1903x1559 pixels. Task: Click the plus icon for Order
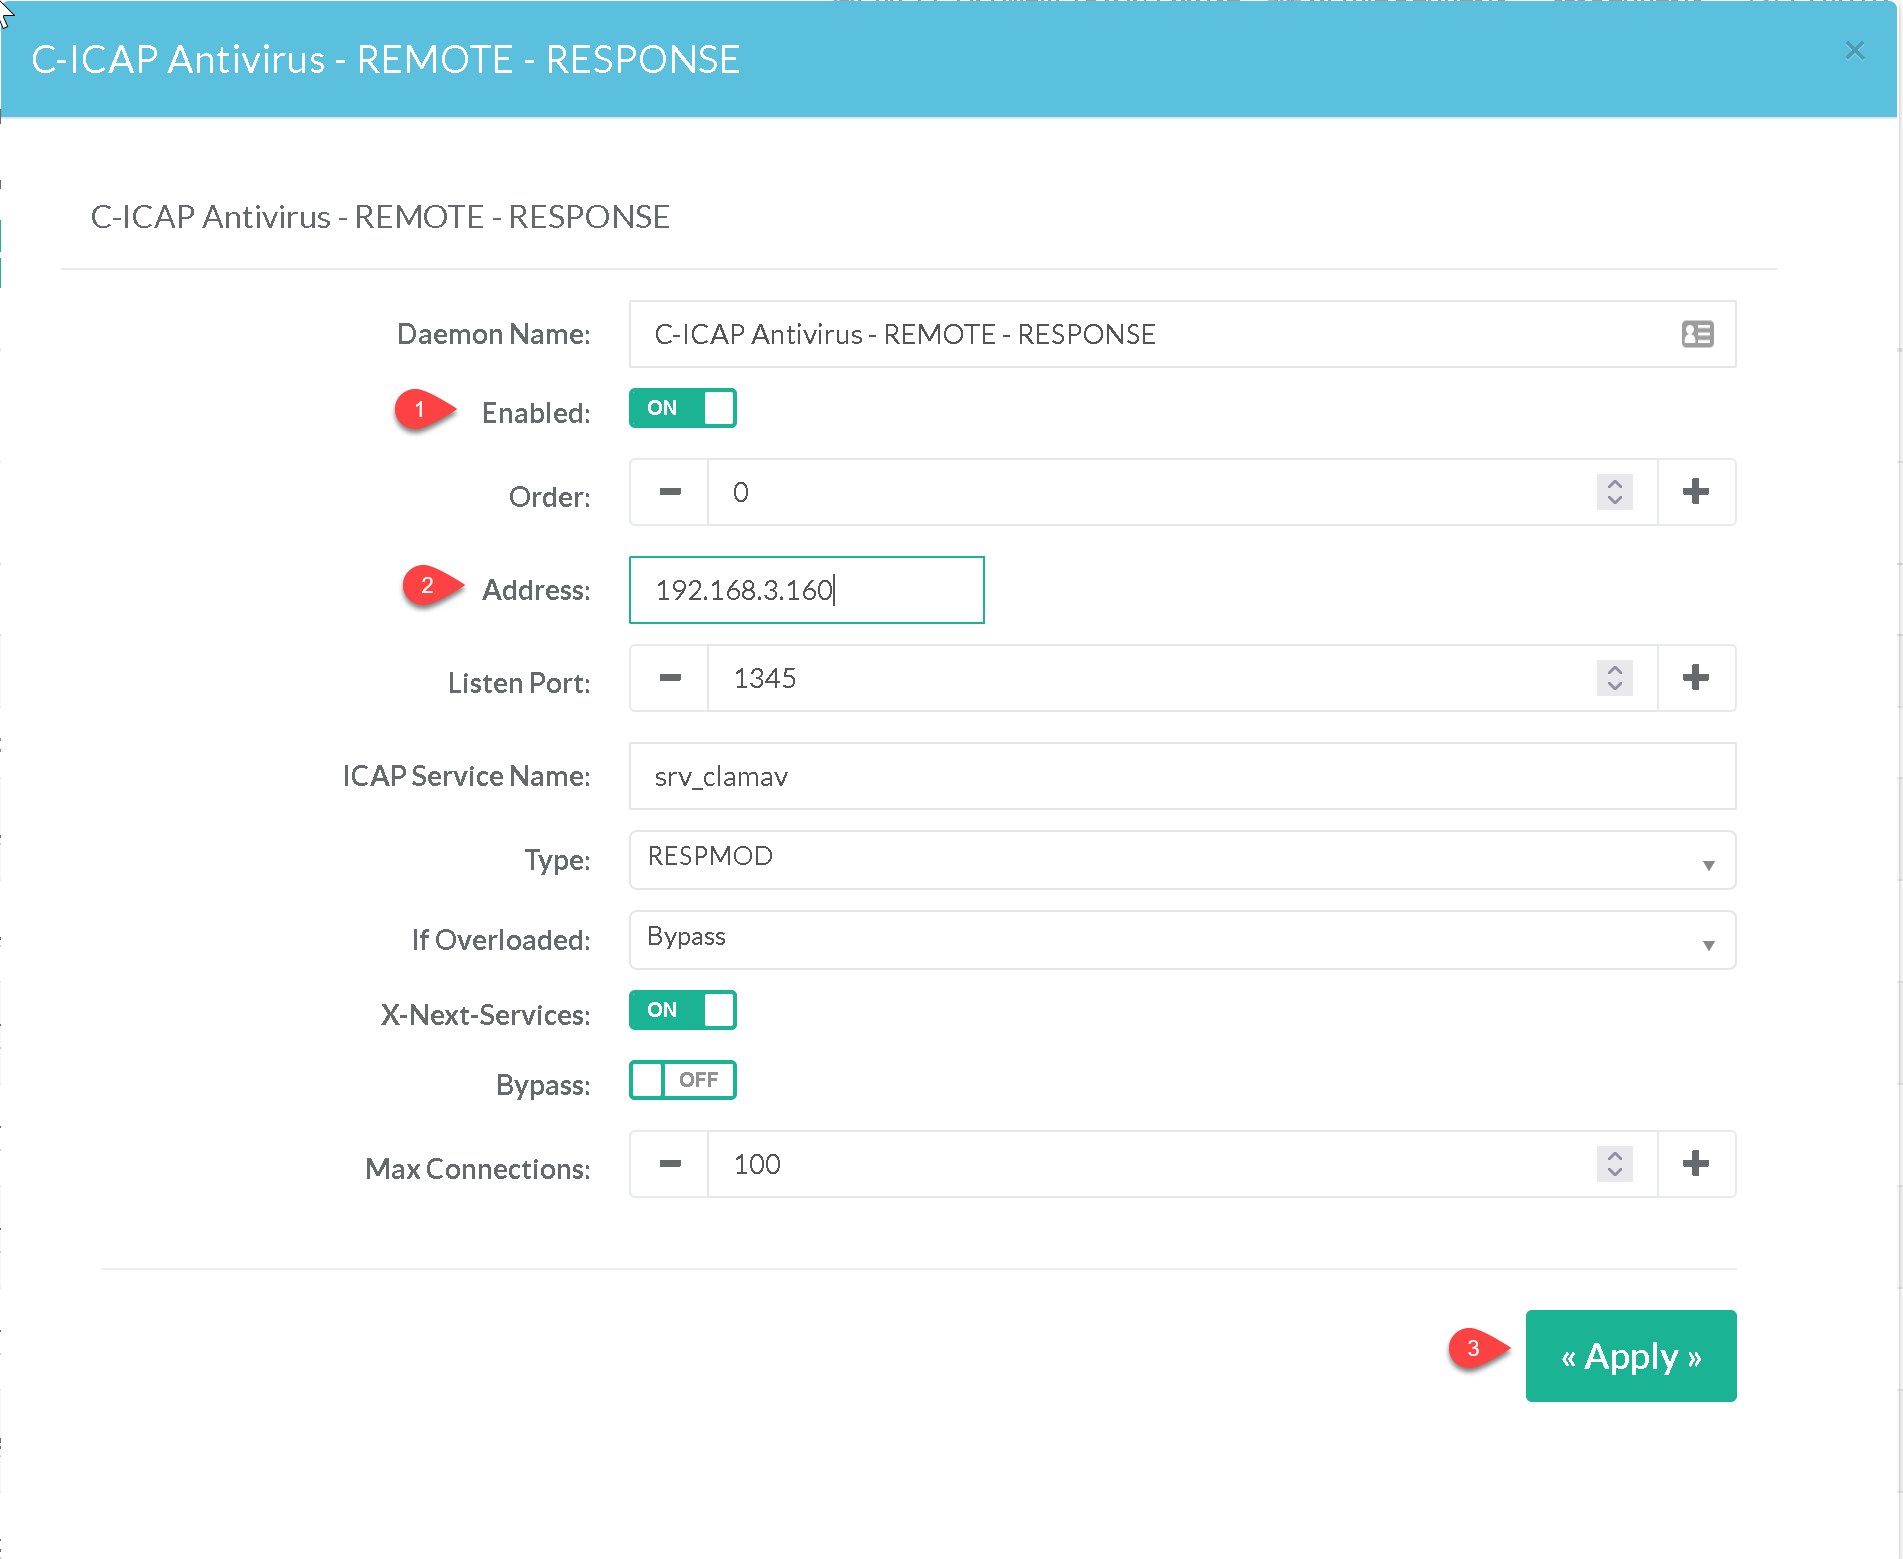[1695, 492]
